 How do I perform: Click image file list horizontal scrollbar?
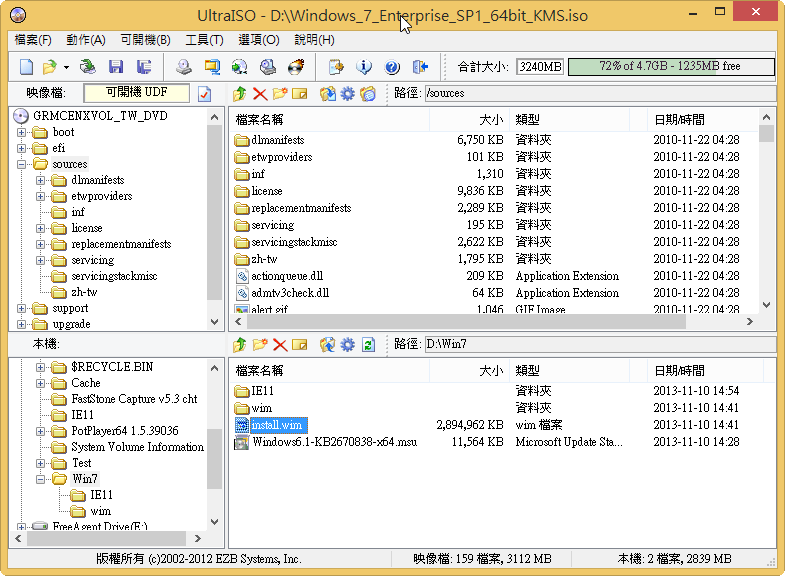point(466,322)
